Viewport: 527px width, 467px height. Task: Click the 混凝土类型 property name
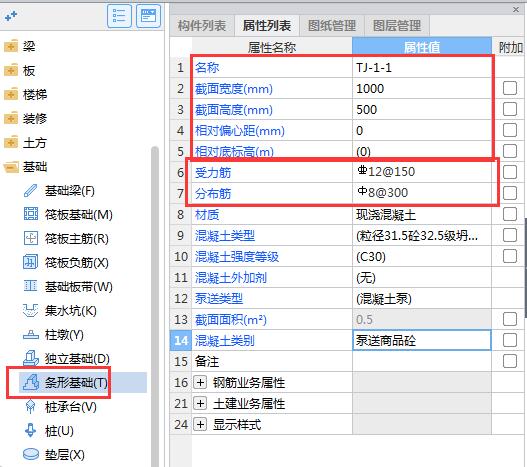225,236
